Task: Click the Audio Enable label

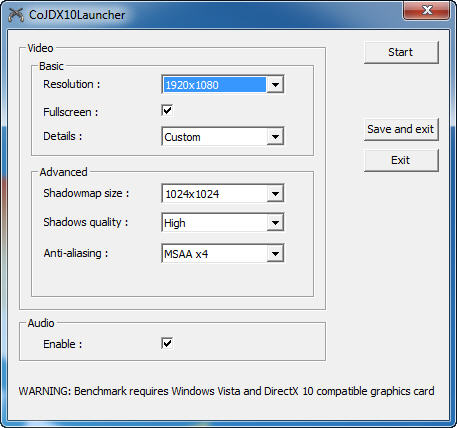Action: point(62,344)
